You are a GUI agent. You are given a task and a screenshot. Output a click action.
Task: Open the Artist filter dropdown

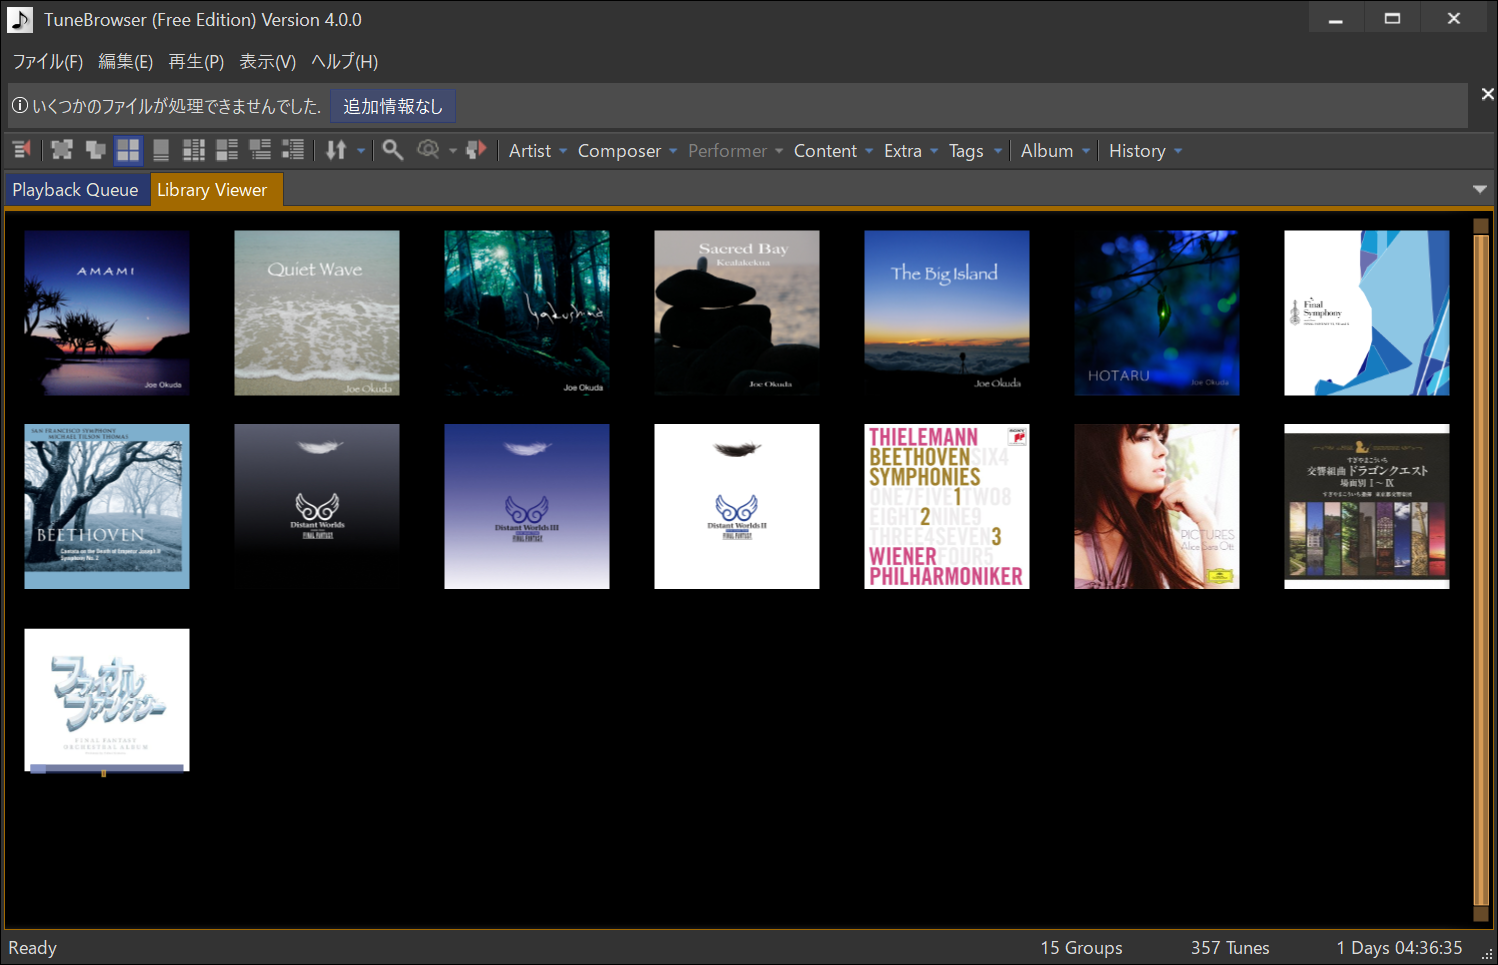[x=538, y=151]
